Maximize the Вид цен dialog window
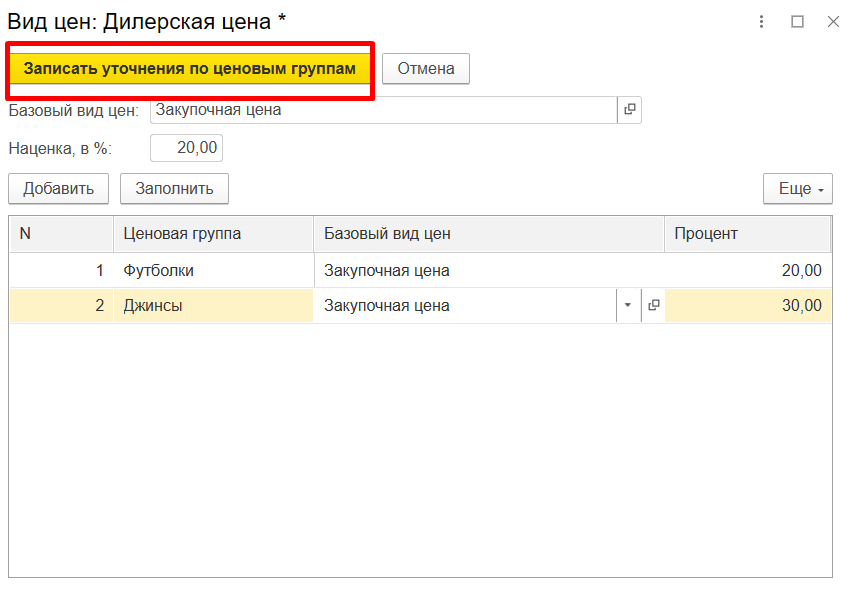850x592 pixels. coord(797,21)
